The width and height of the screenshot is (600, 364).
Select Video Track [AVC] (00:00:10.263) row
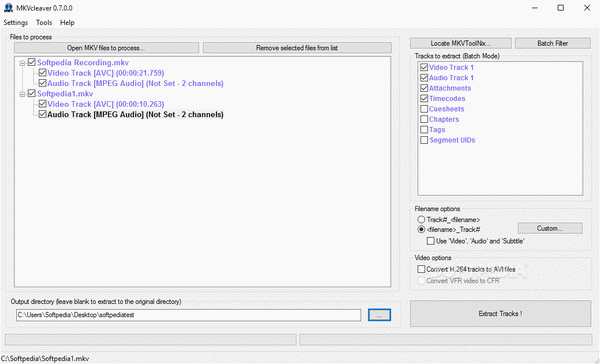[106, 104]
